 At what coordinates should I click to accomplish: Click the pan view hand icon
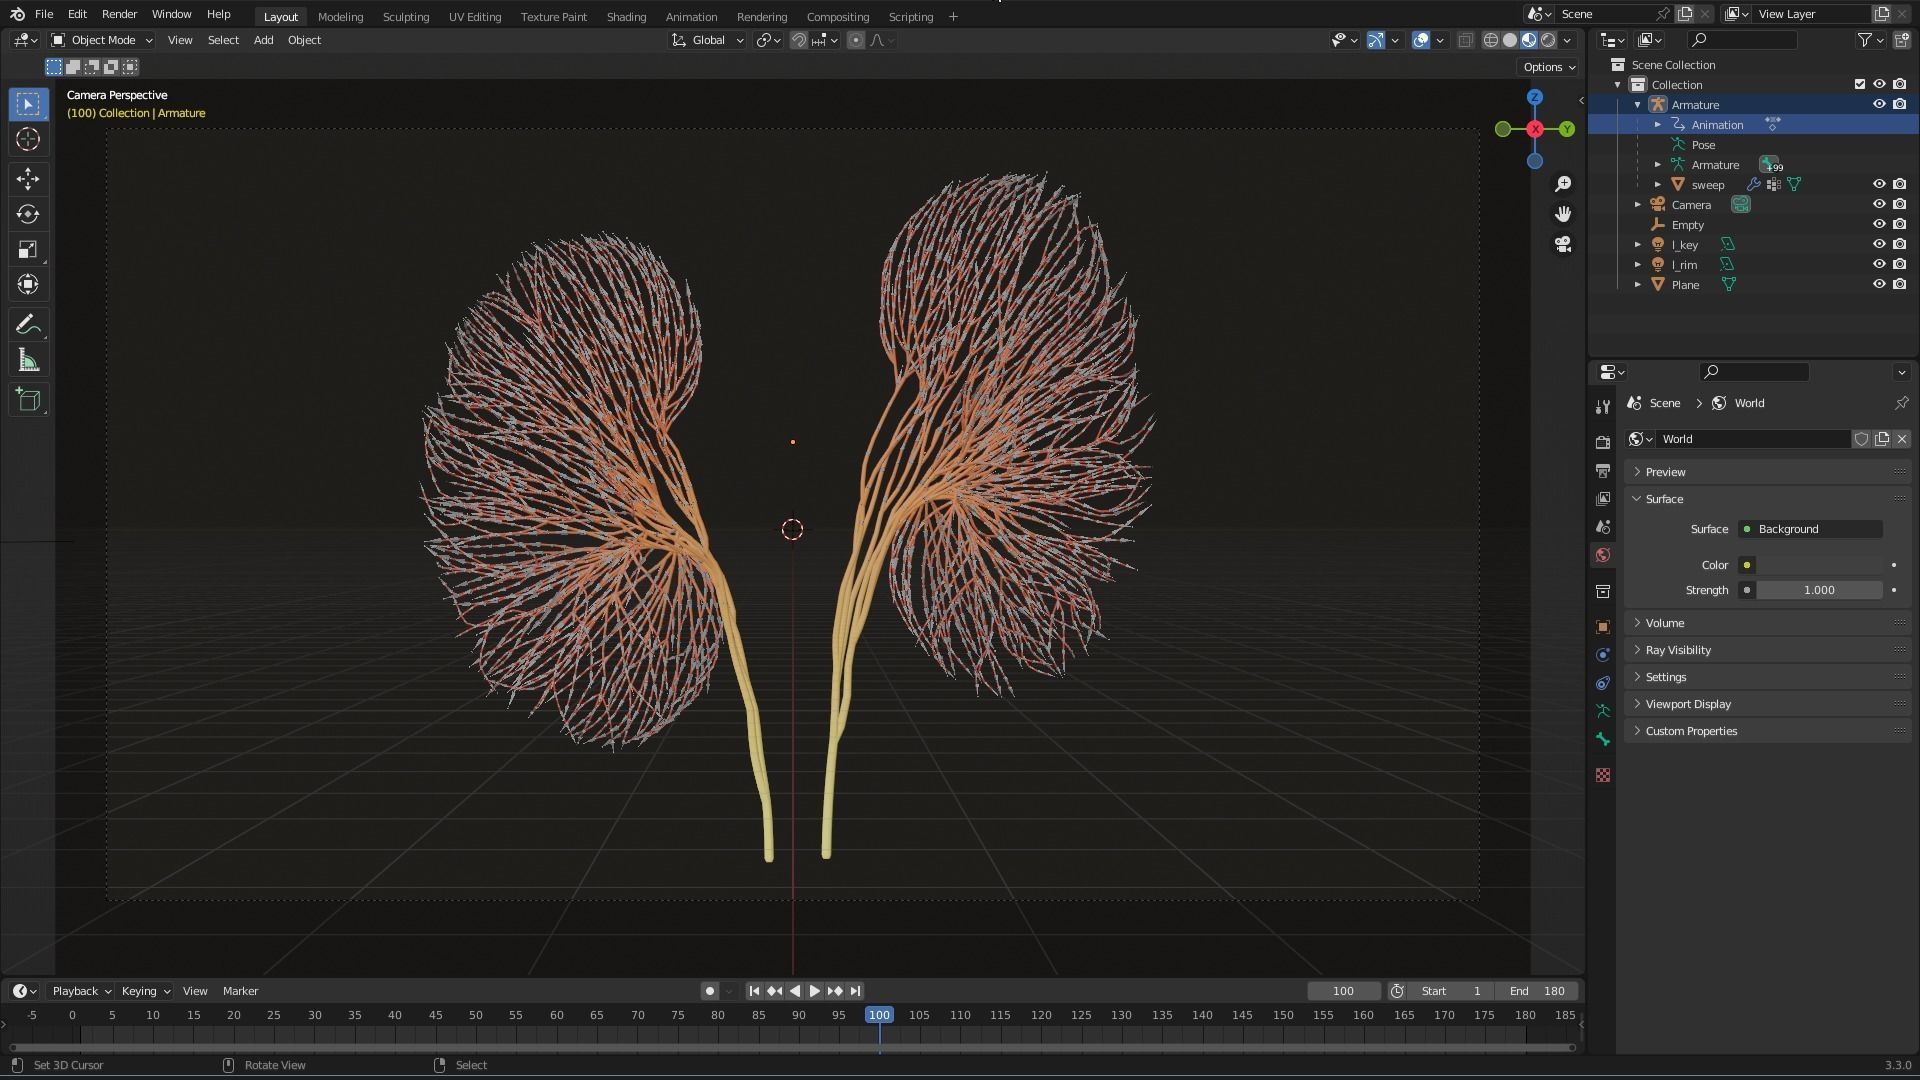coord(1563,214)
